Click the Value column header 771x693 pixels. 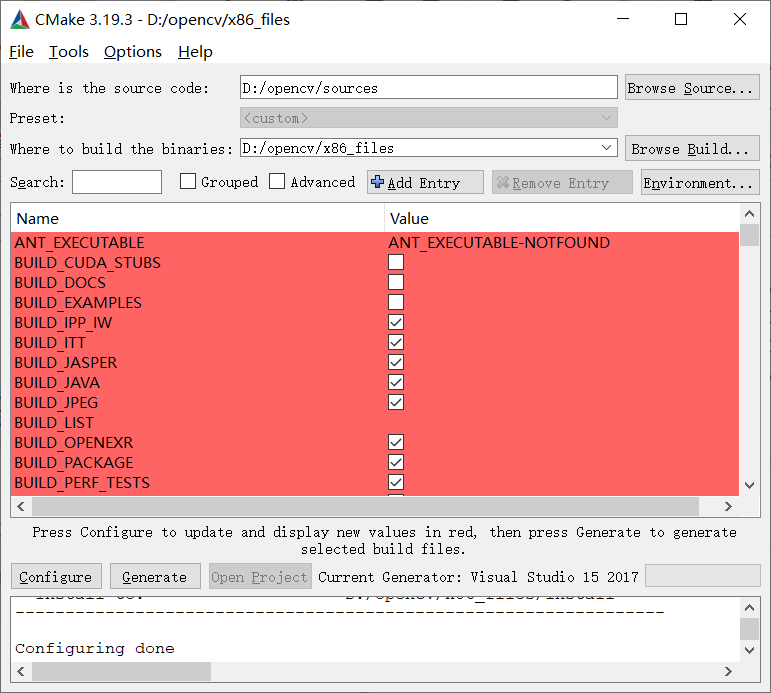coord(562,218)
